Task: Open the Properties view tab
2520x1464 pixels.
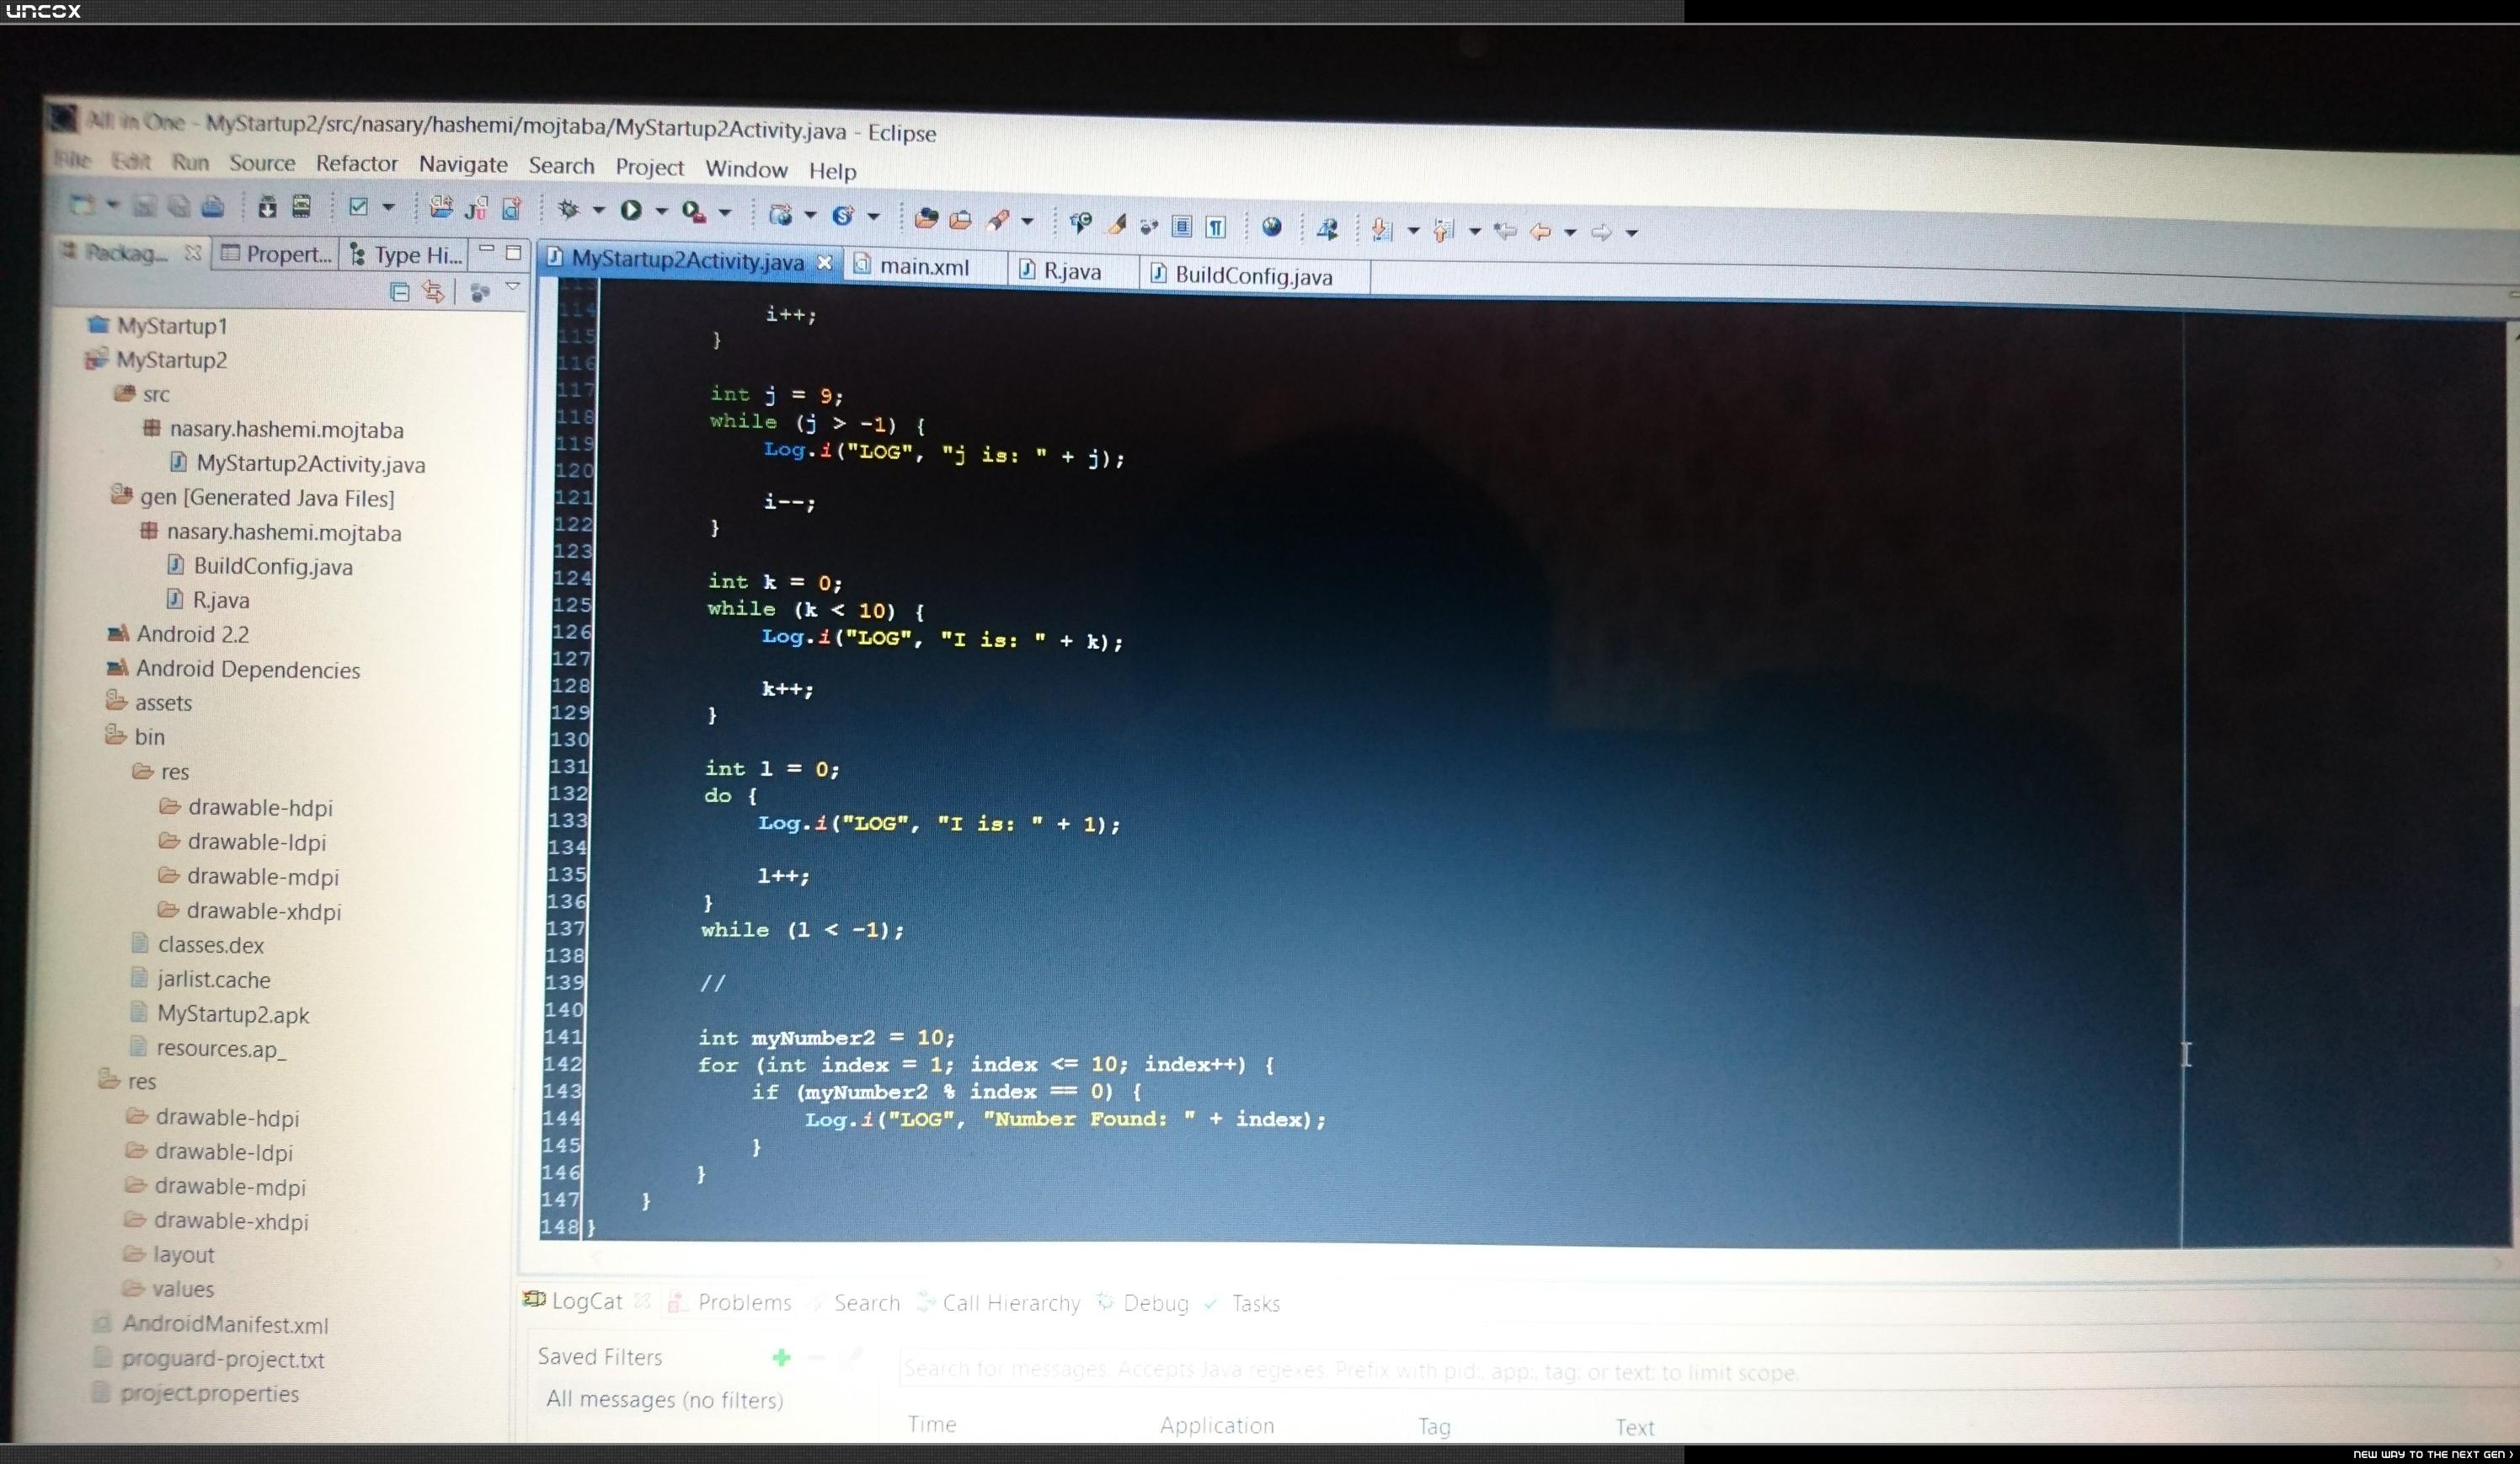Action: click(276, 254)
